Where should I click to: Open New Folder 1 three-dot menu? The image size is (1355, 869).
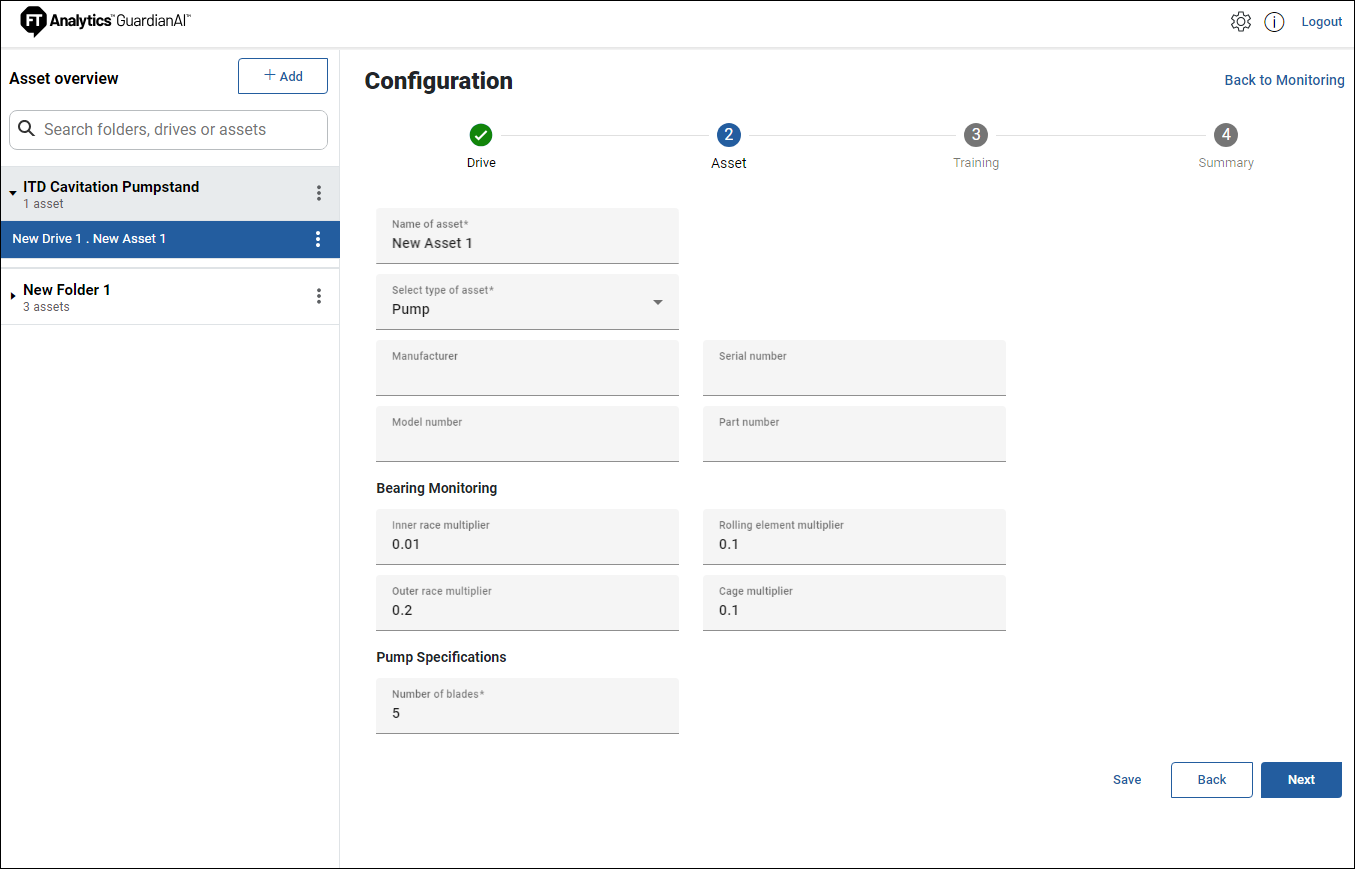[x=319, y=296]
